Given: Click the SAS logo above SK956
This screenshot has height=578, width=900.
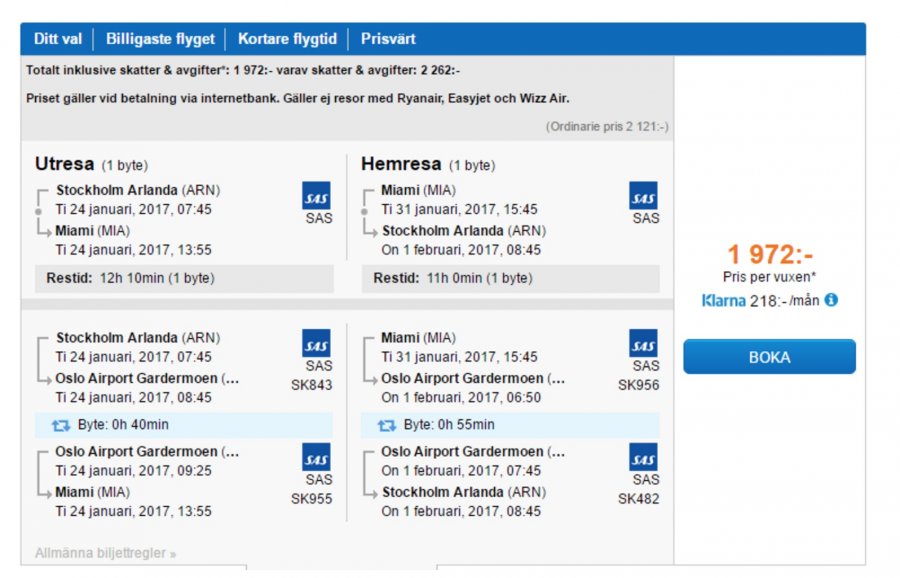Looking at the screenshot, I should click(643, 343).
